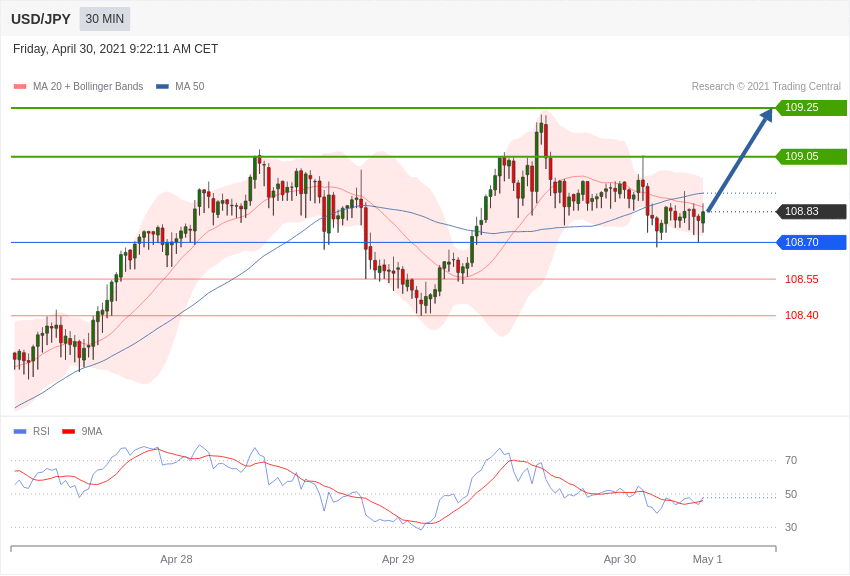Click the RSI blue legend swatch
The width and height of the screenshot is (850, 576).
click(20, 432)
